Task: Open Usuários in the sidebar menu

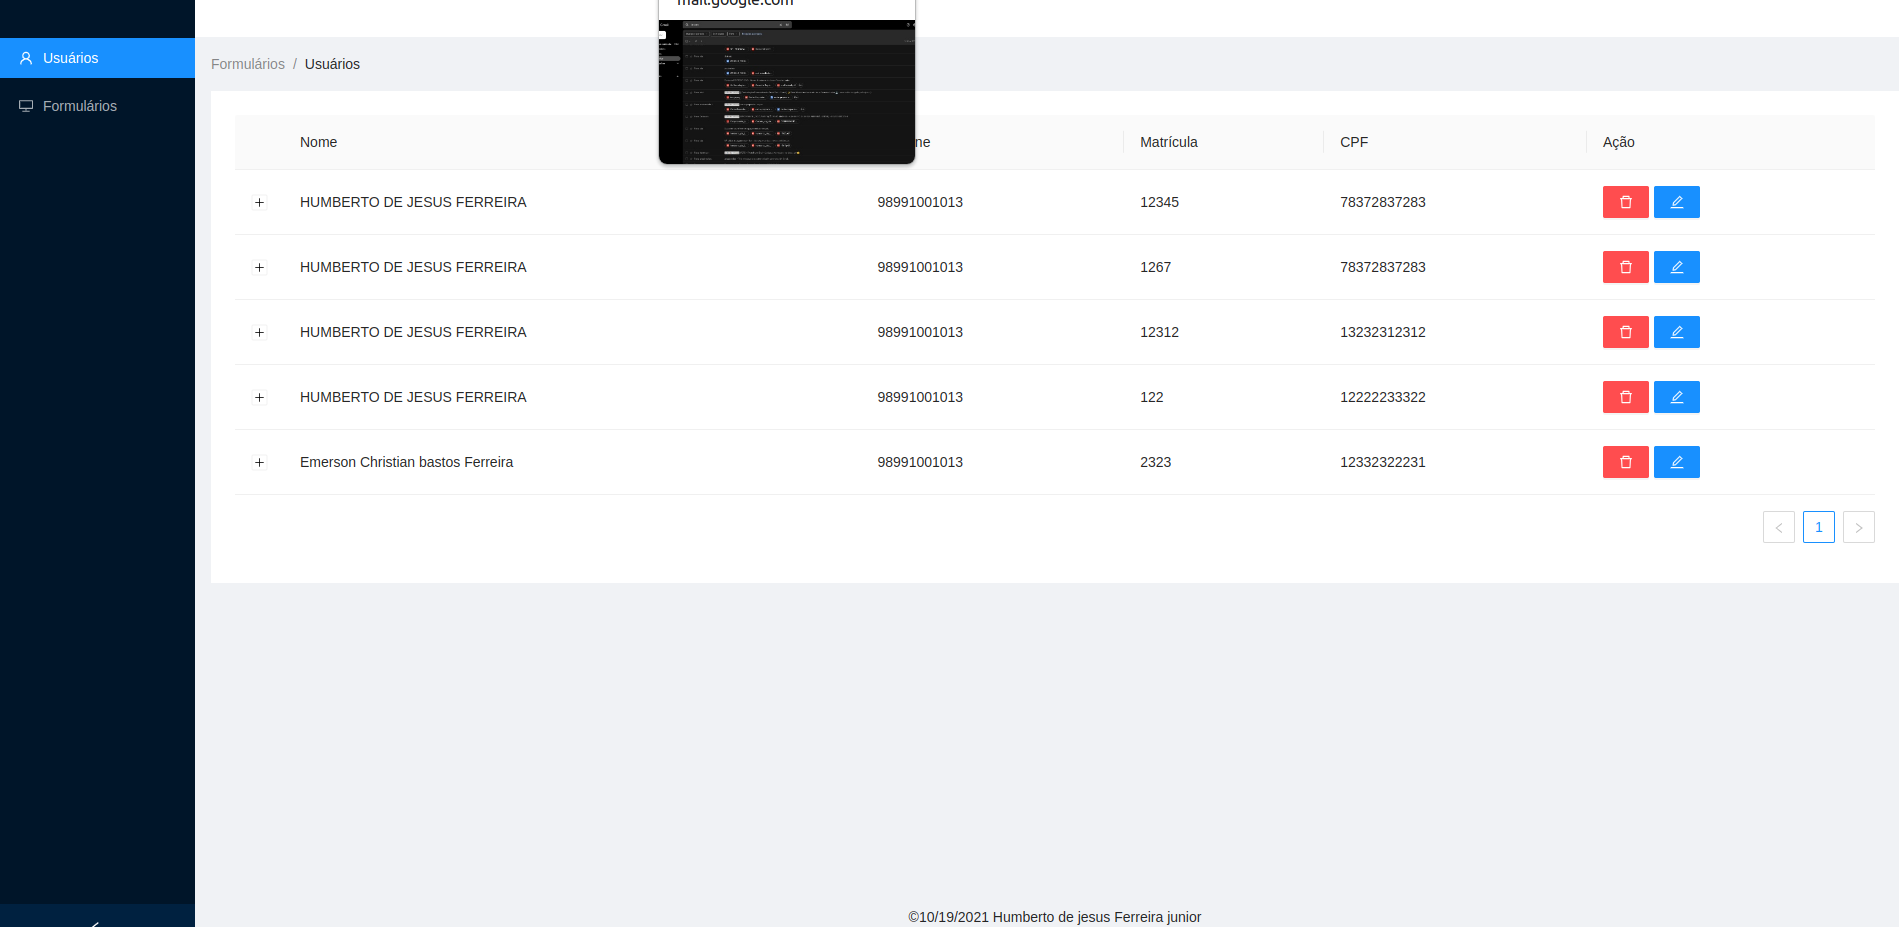Action: point(70,58)
